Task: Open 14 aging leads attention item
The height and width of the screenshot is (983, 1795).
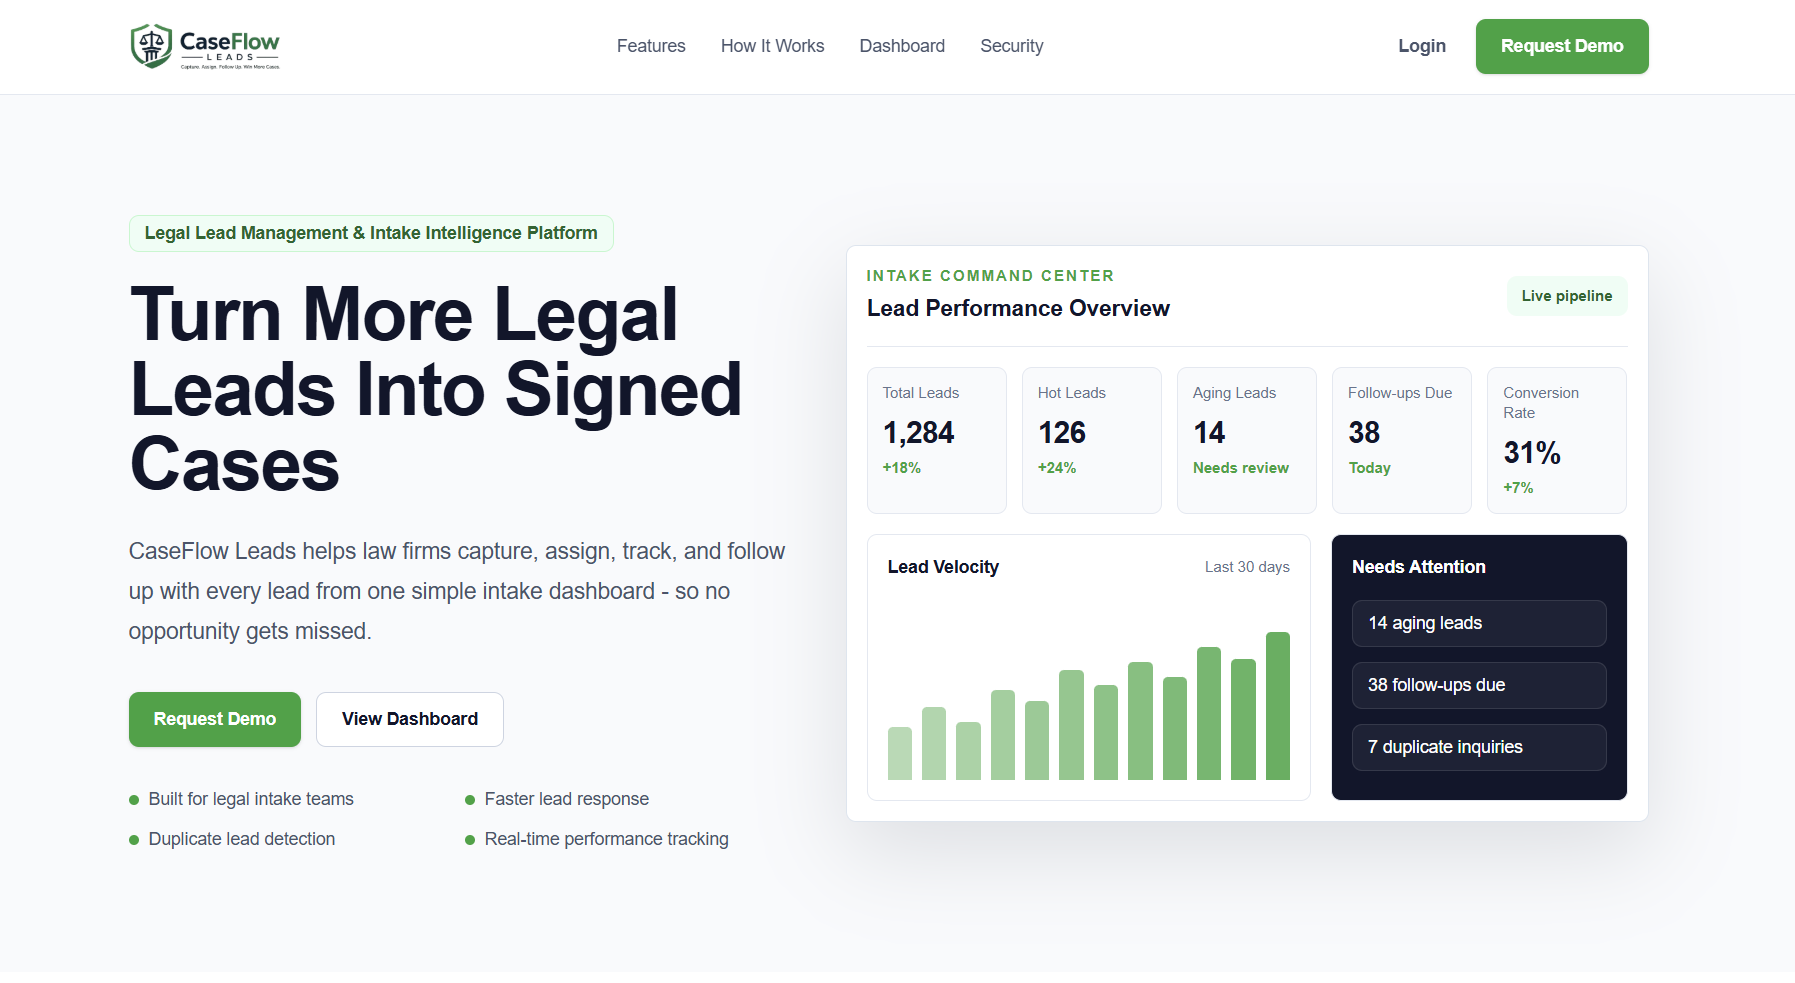Action: coord(1479,623)
